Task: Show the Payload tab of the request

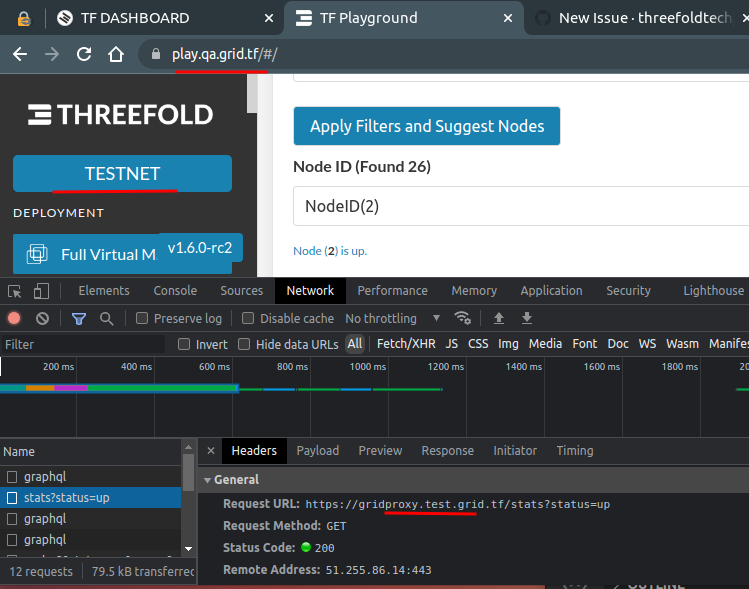Action: tap(317, 450)
